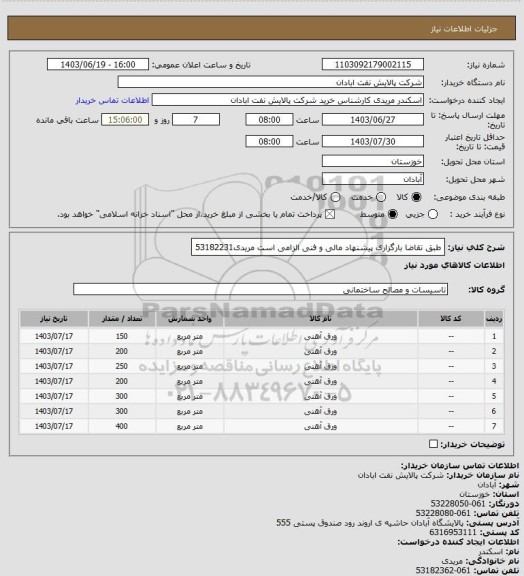Image resolution: width=524 pixels, height=576 pixels.
Task: Click the announcement date field 1403/06/19 - 16:00
Action: (98, 64)
